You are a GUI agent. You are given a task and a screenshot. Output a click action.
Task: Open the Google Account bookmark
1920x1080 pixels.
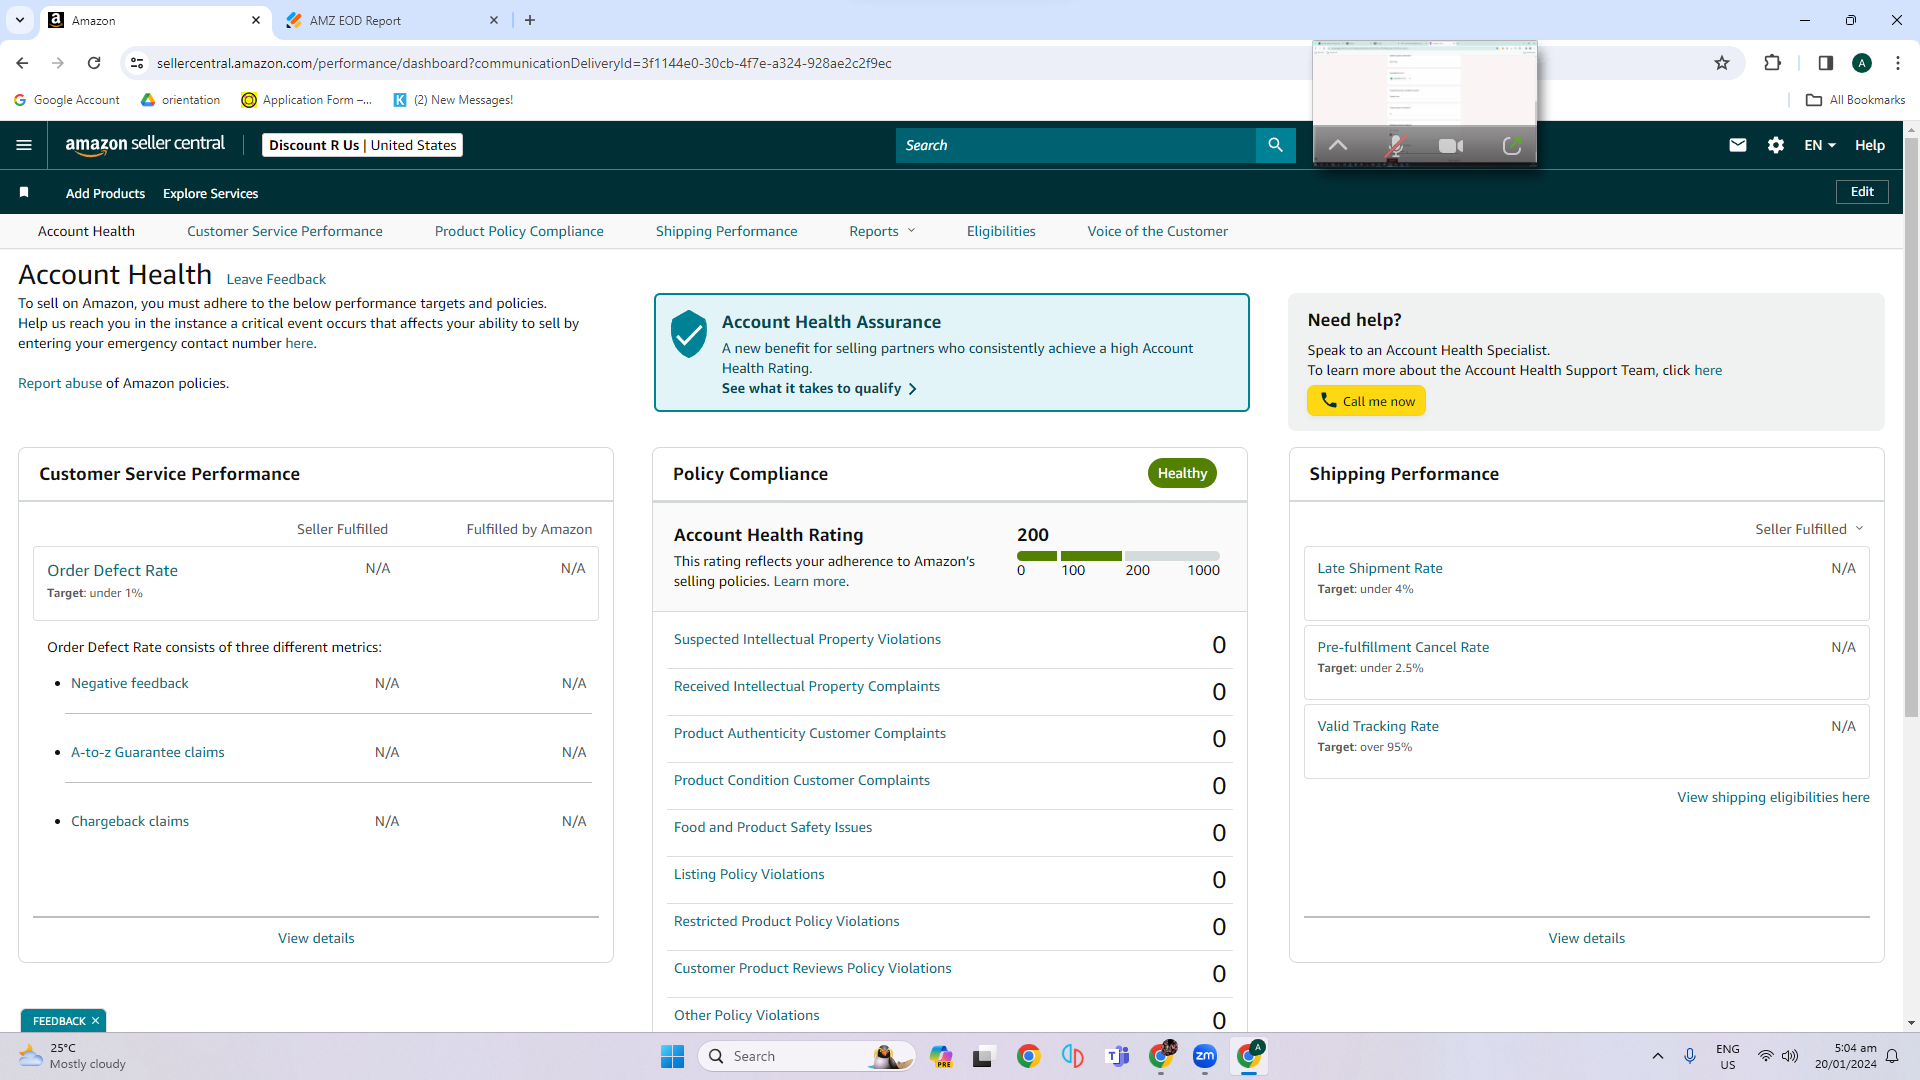click(66, 100)
